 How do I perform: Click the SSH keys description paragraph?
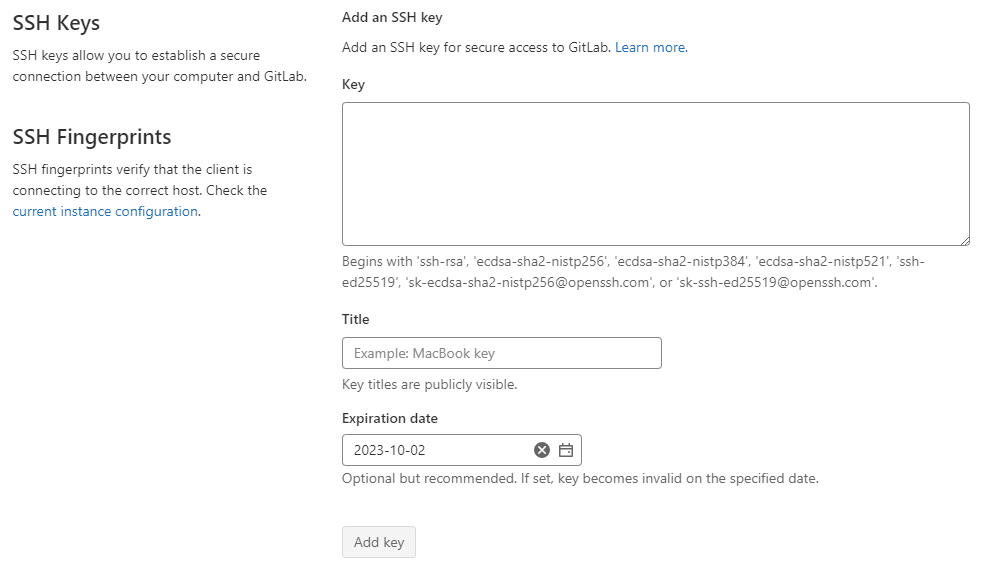(159, 66)
